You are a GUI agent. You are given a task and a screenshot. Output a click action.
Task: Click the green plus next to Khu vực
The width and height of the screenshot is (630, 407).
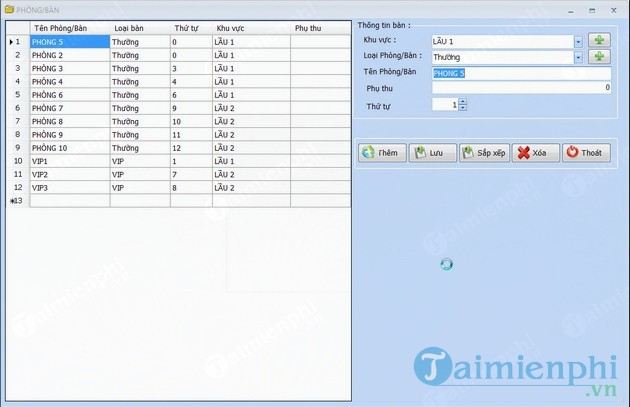point(599,41)
